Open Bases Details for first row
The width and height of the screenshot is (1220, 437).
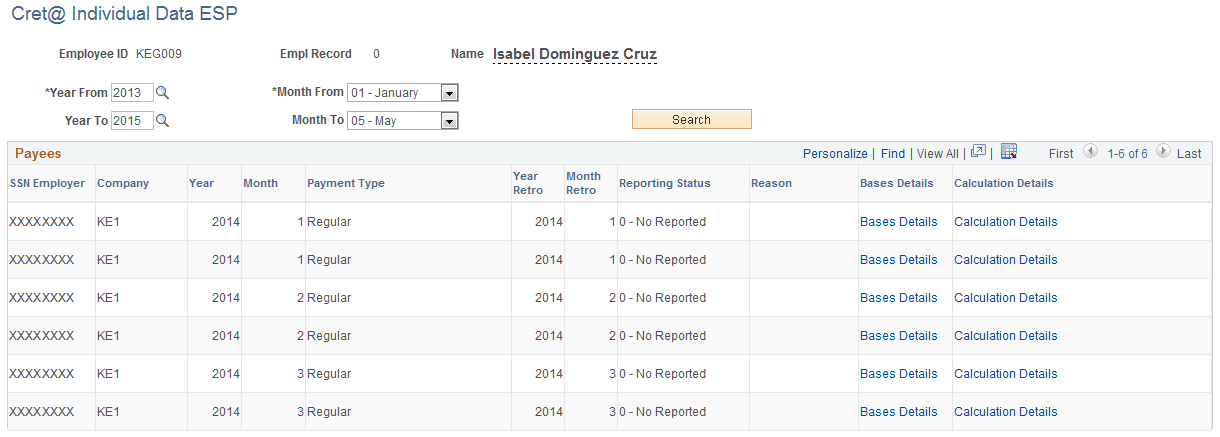coord(899,222)
